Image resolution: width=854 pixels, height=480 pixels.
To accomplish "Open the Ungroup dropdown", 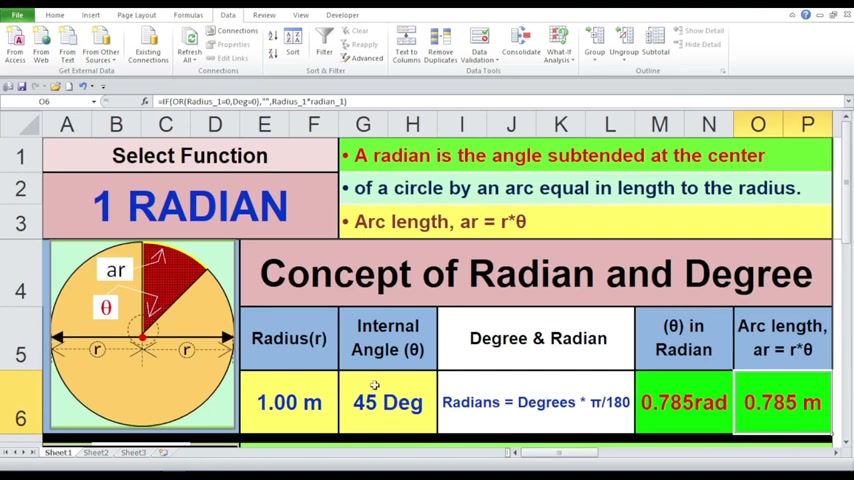I will pos(624,45).
